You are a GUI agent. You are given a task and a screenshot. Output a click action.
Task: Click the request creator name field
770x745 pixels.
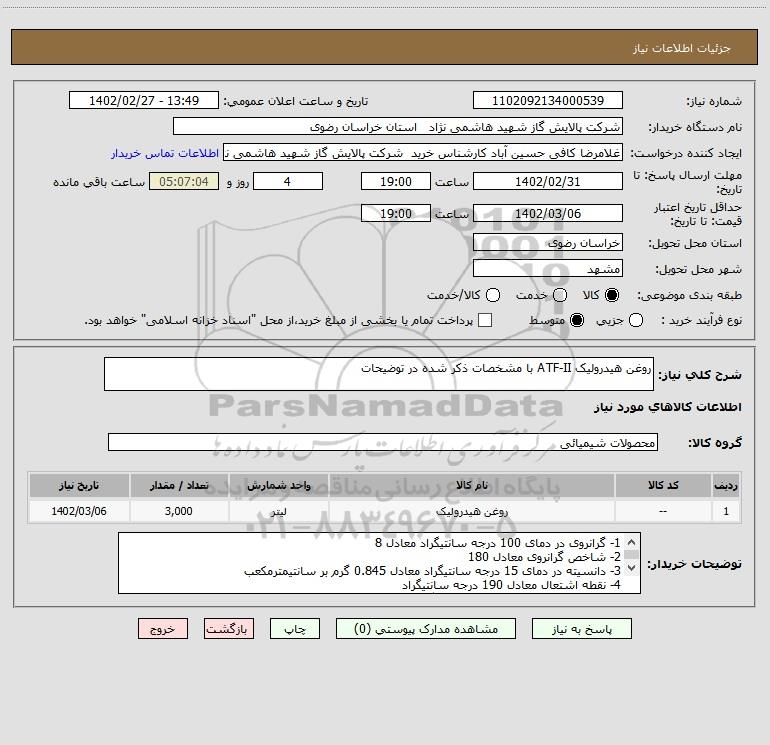pos(423,152)
